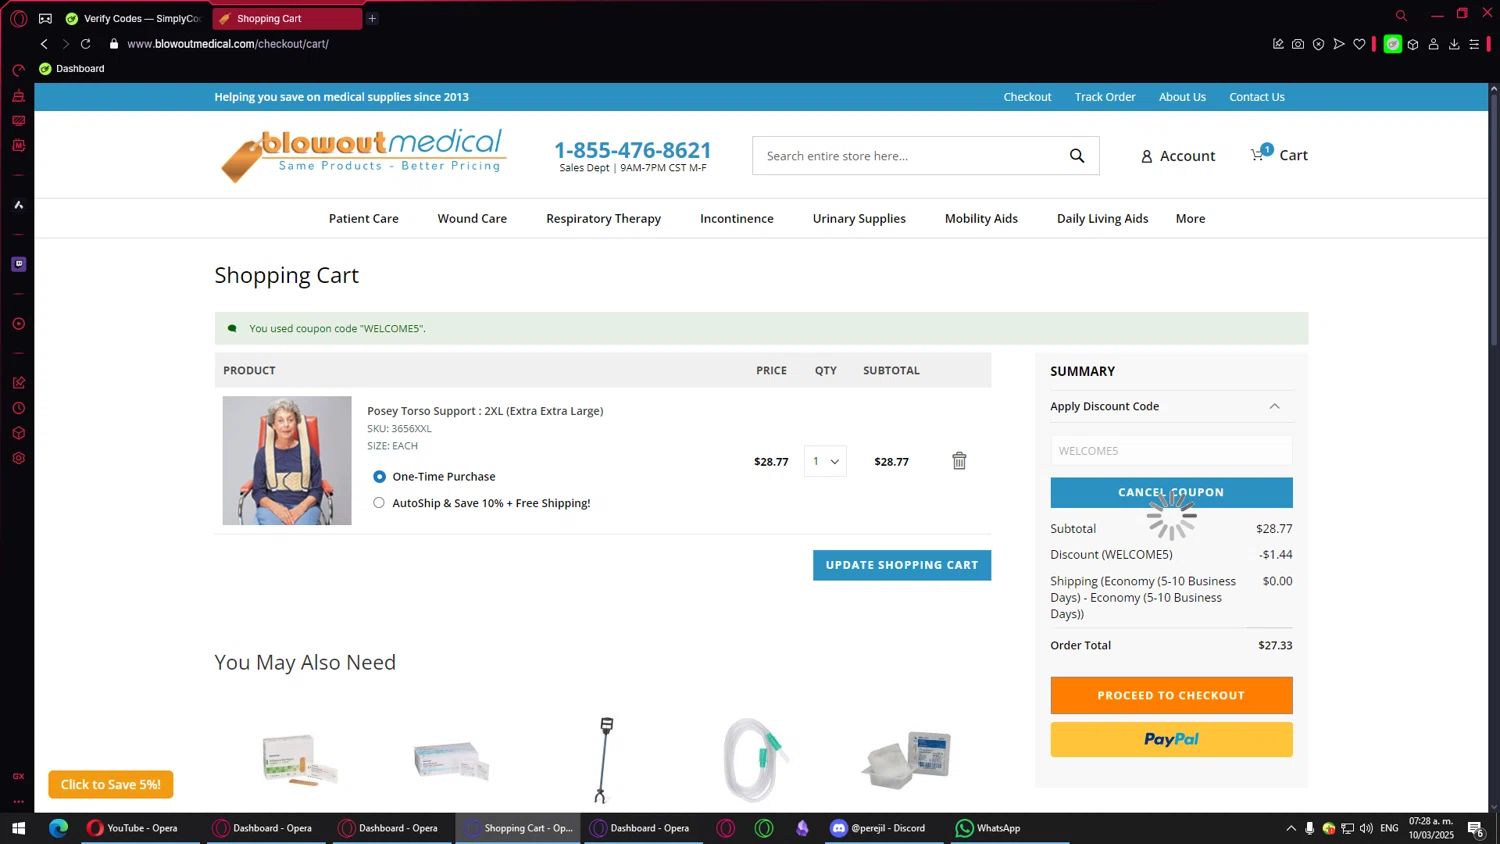The height and width of the screenshot is (844, 1500).
Task: Open Patient Care category menu
Action: point(364,219)
